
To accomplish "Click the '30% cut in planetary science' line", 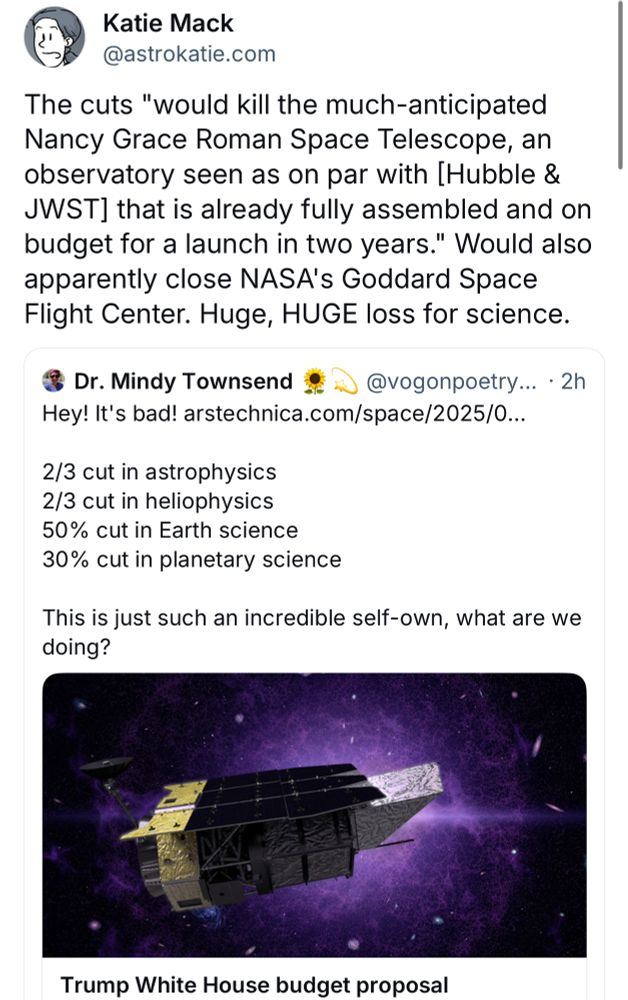I will point(192,560).
